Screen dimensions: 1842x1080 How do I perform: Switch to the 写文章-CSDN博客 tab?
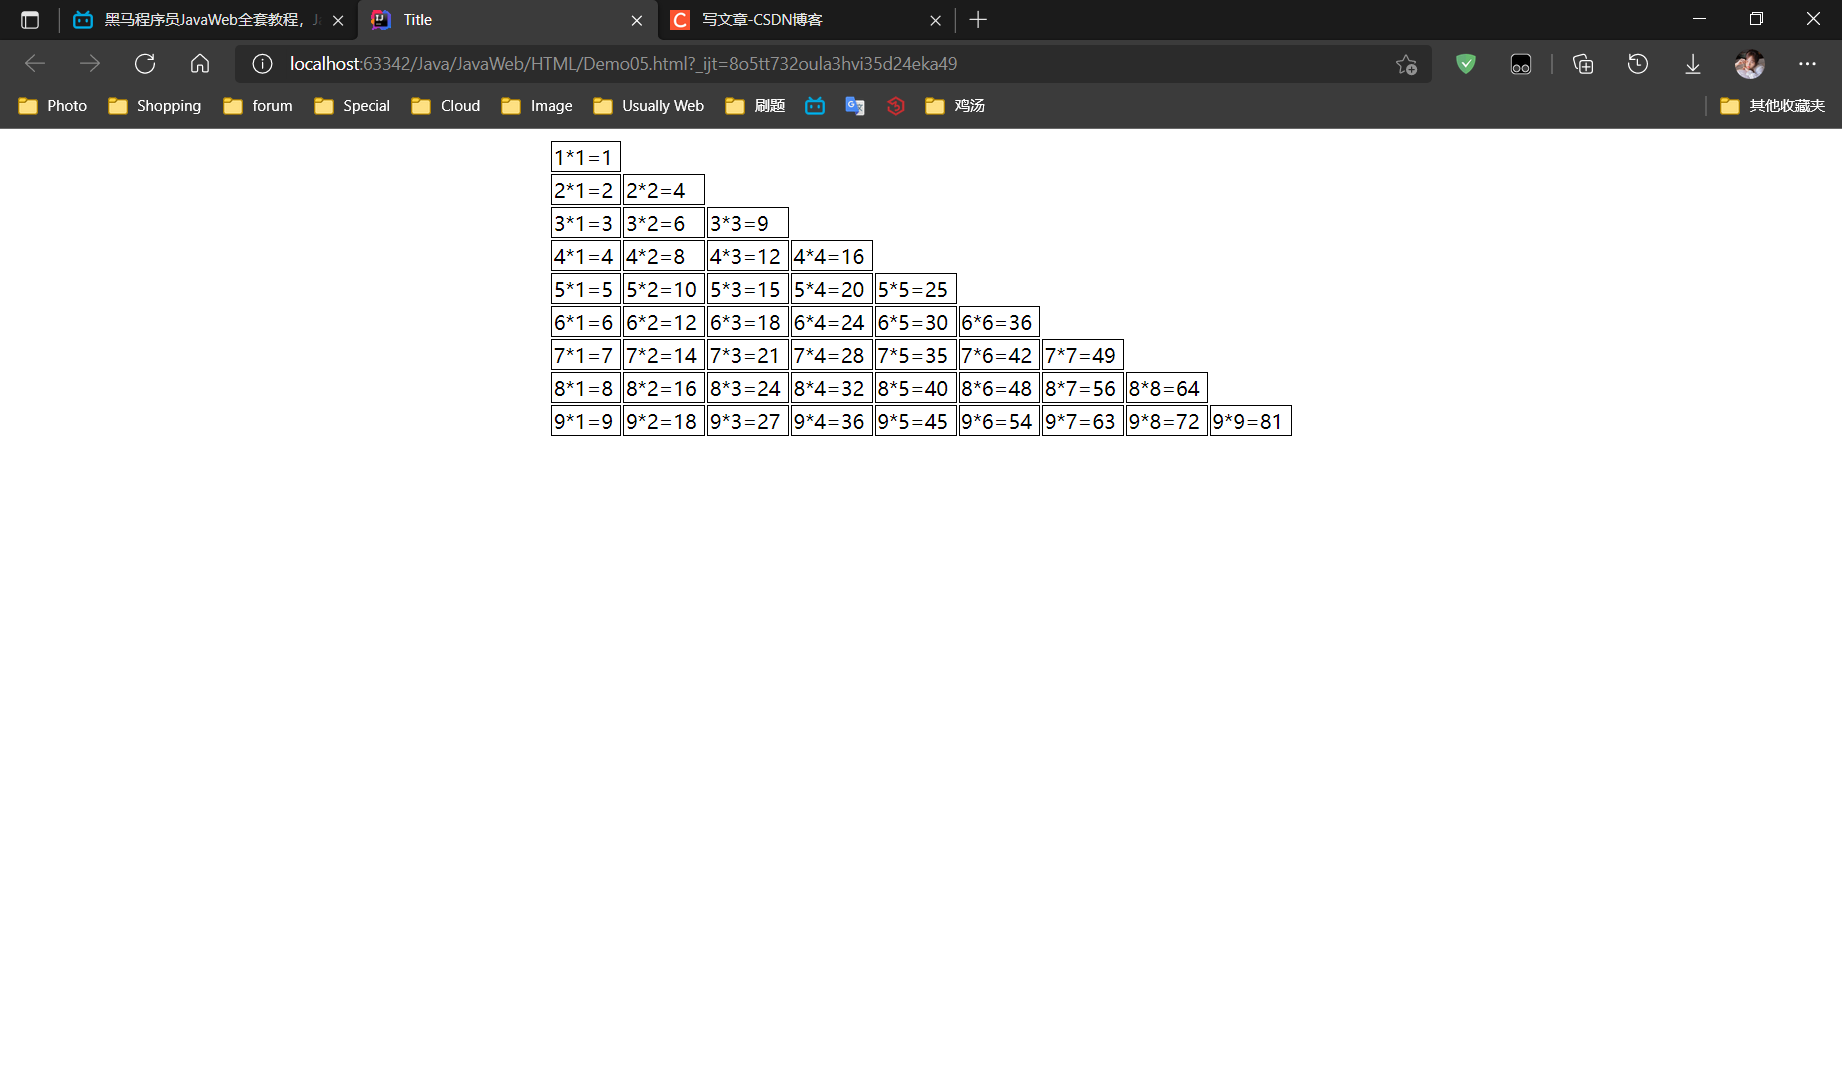click(x=806, y=20)
